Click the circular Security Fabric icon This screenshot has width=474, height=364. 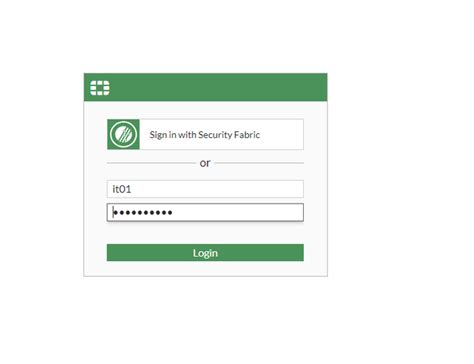(123, 134)
